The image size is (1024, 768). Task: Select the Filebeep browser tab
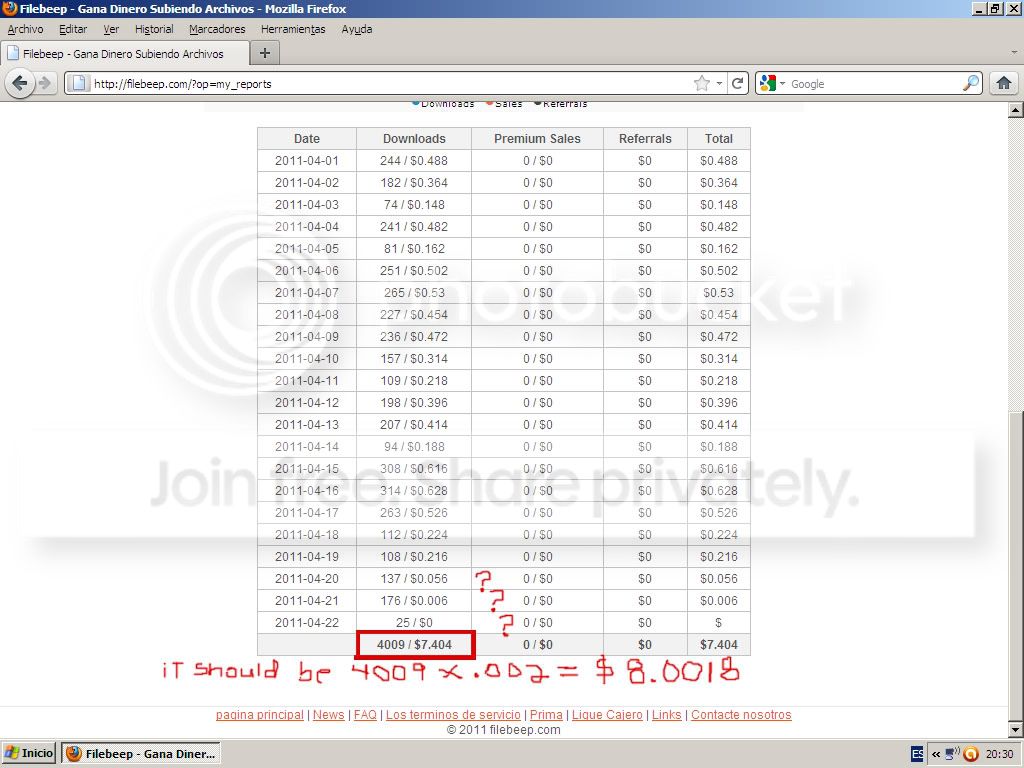(124, 54)
